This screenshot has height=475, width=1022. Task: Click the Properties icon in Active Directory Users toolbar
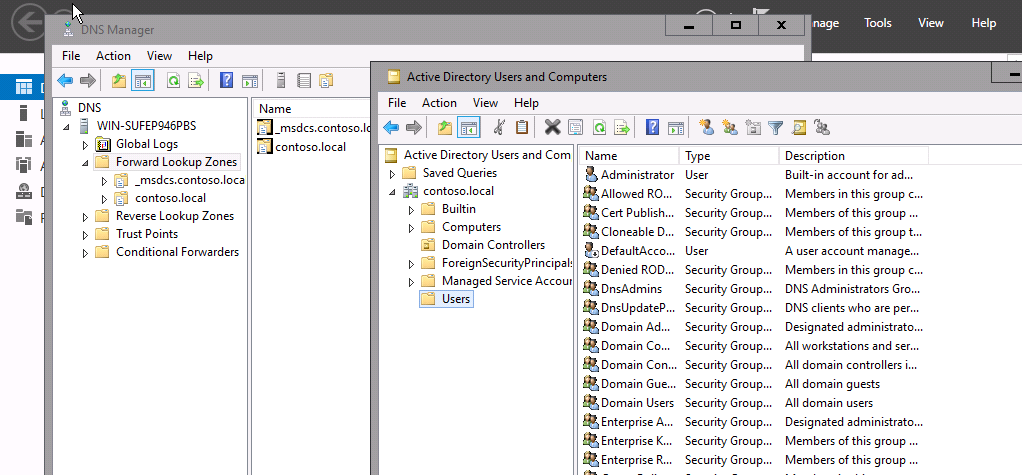tap(575, 127)
